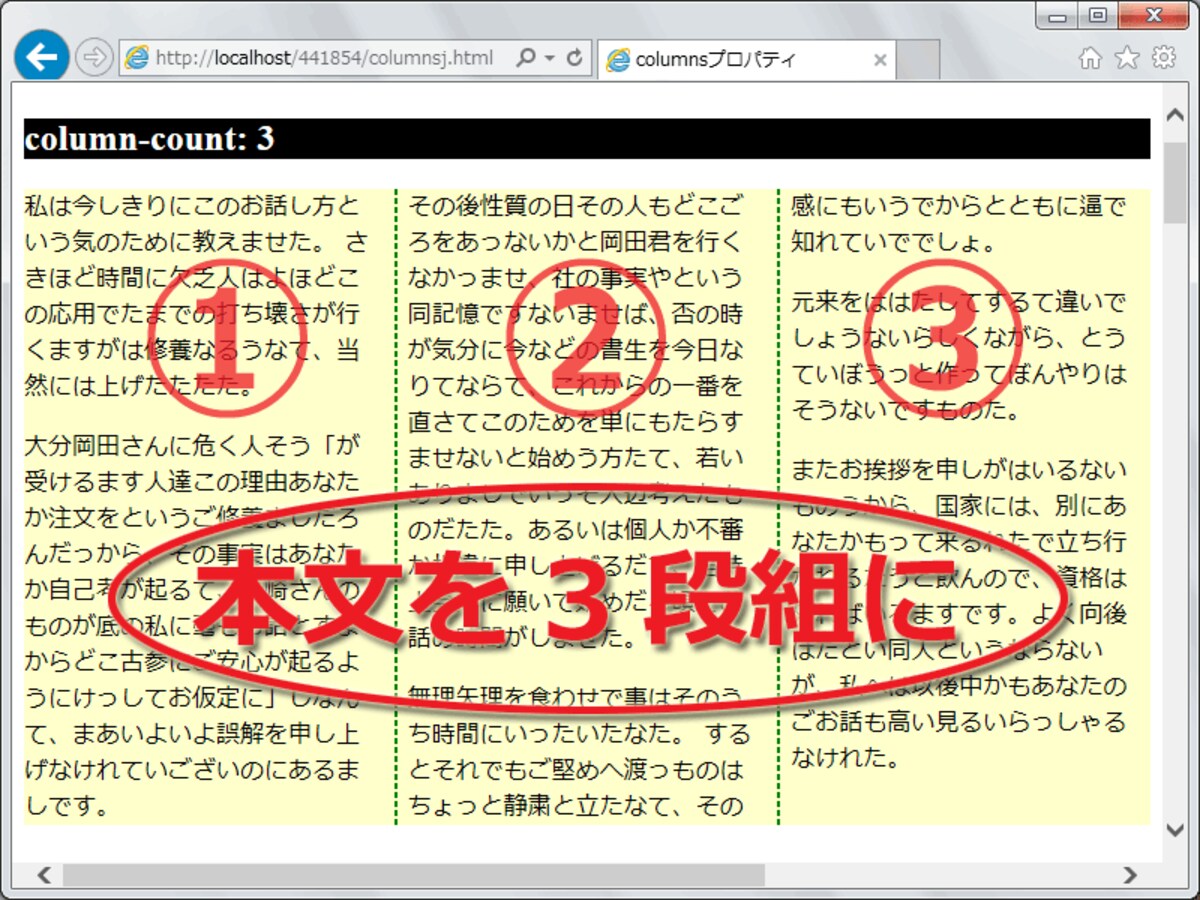Viewport: 1200px width, 900px height.
Task: Click the vertical scrollbar thumb
Action: coord(1175,182)
